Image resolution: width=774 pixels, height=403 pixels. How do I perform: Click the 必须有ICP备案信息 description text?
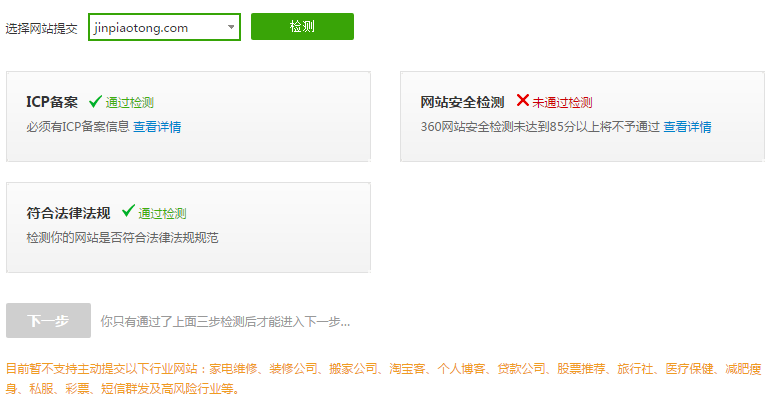click(78, 127)
